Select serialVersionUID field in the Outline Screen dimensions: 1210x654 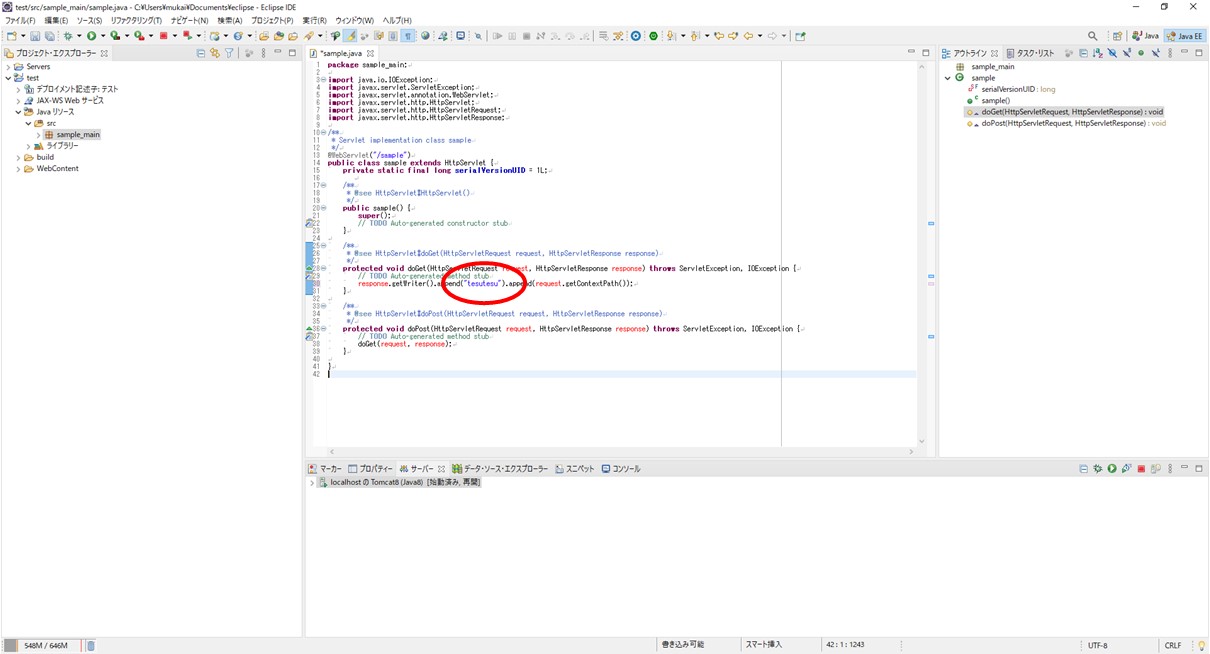(1011, 89)
